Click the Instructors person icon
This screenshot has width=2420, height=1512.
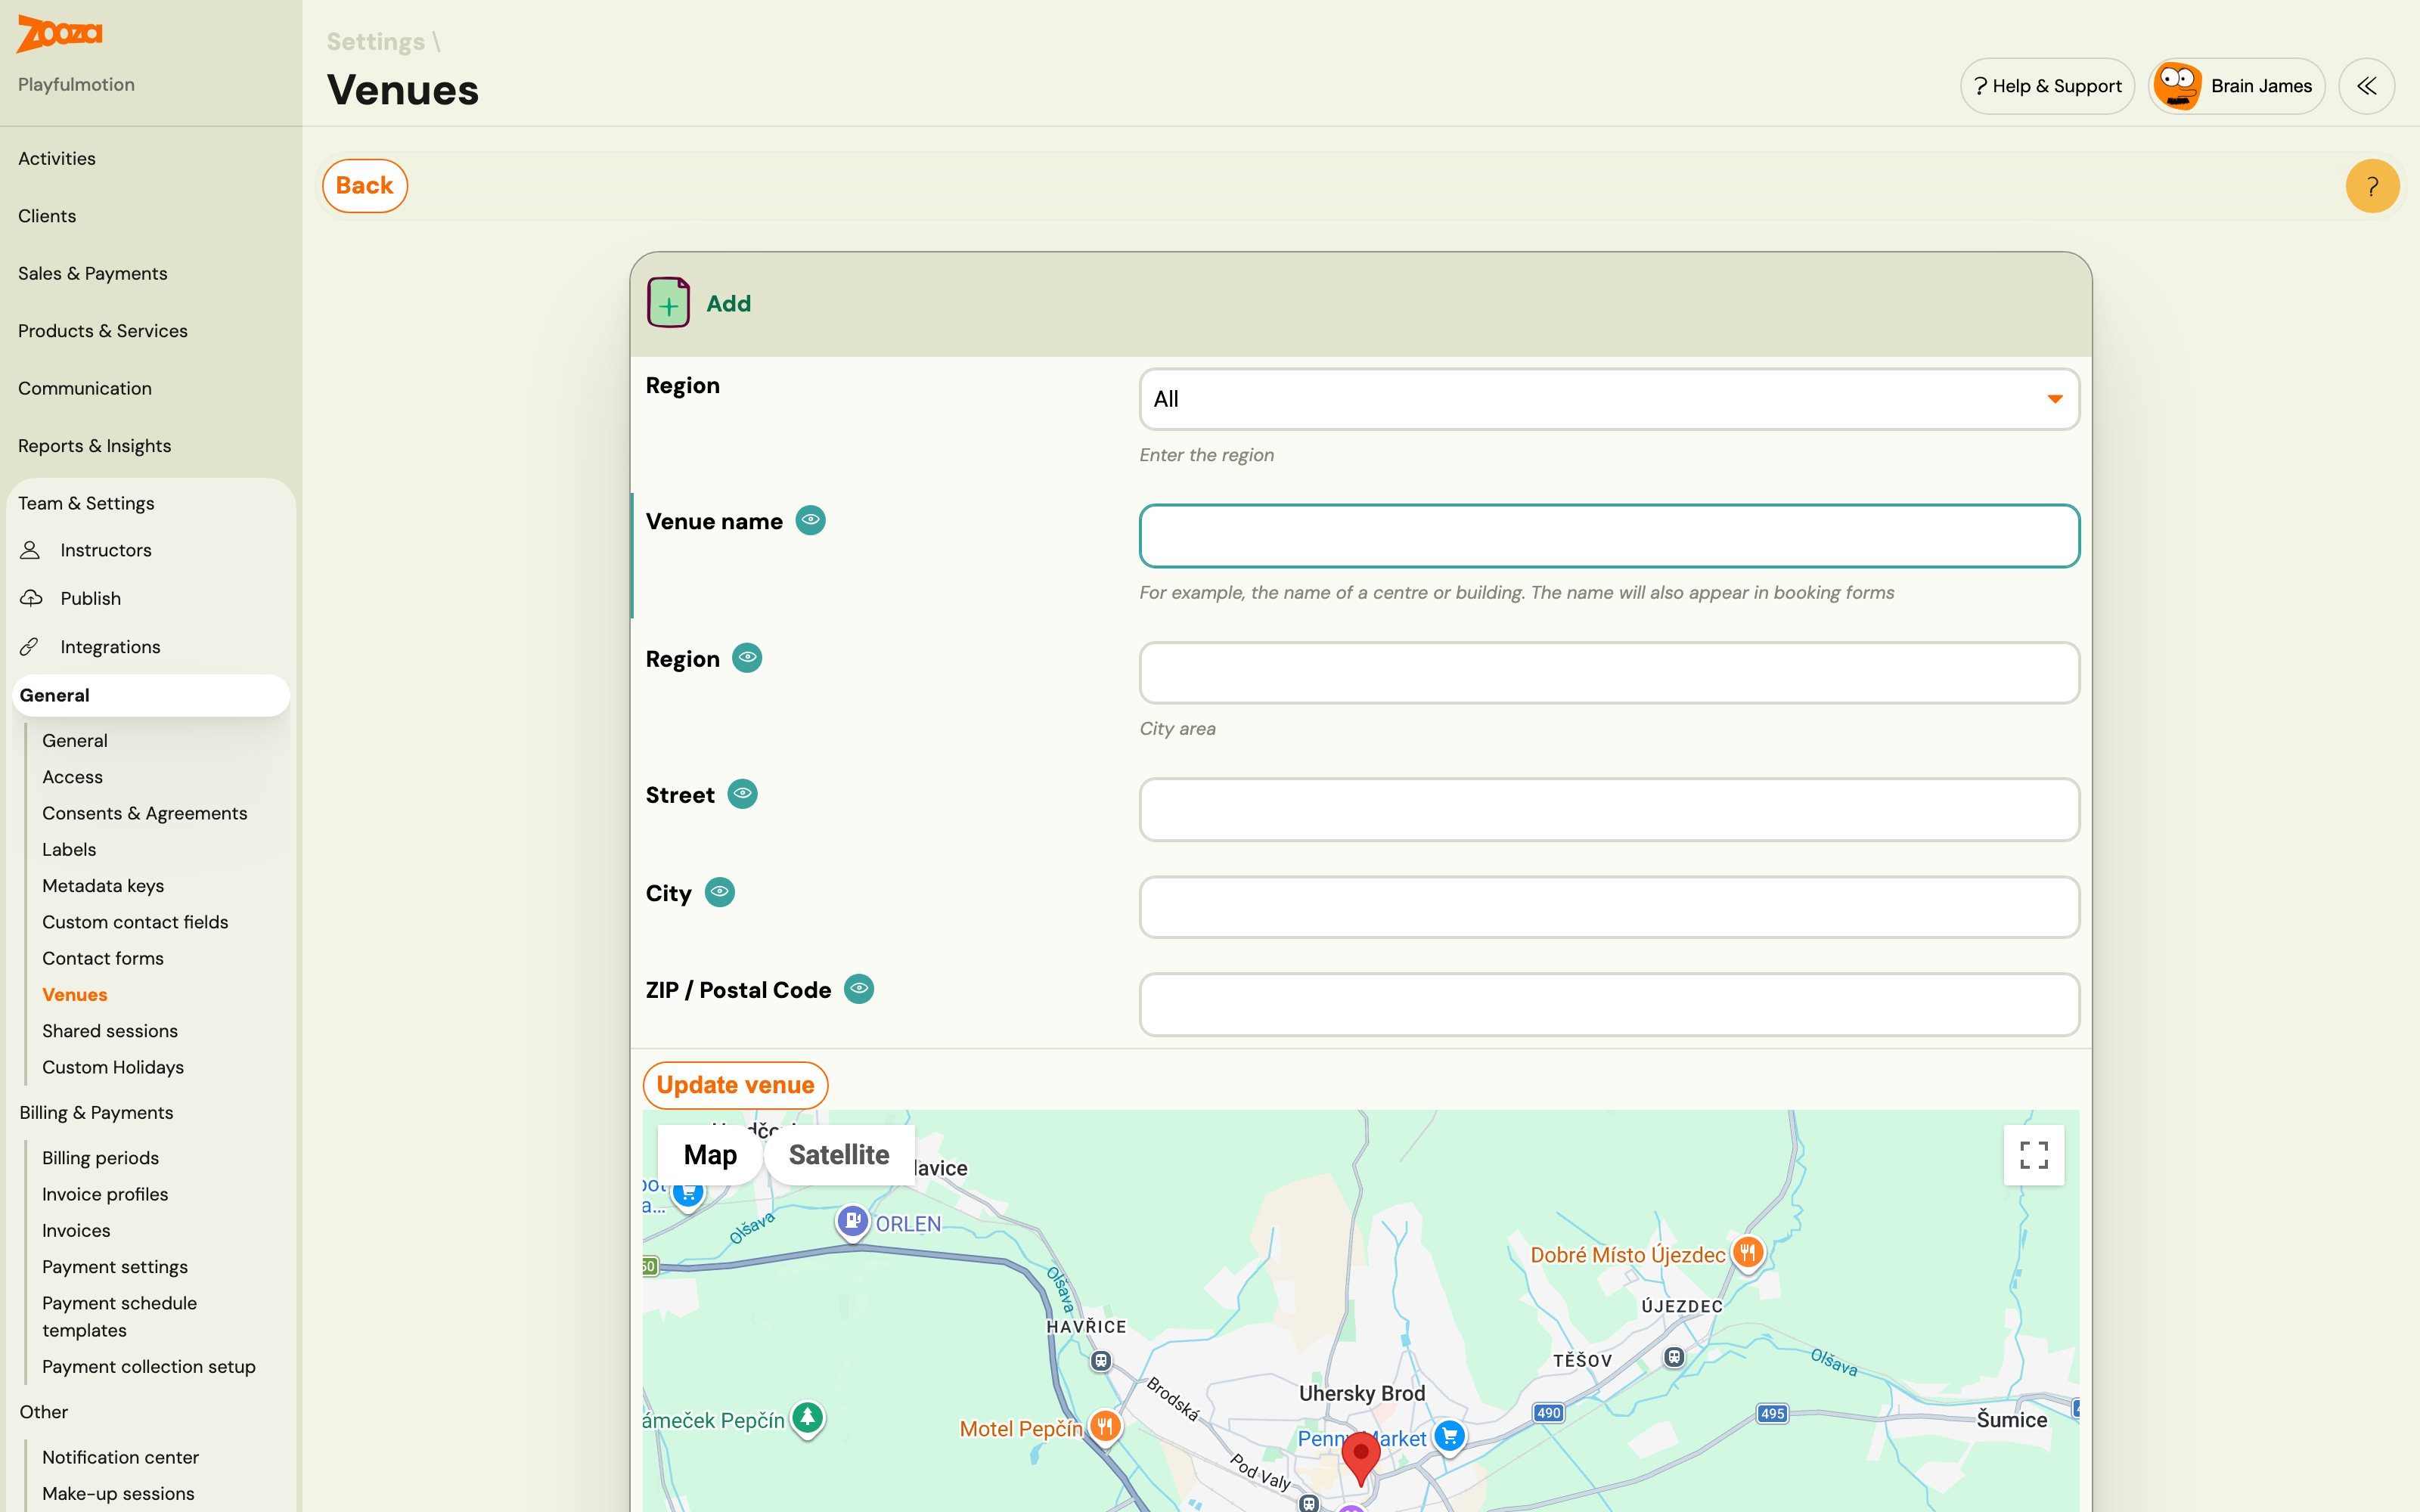[x=30, y=550]
